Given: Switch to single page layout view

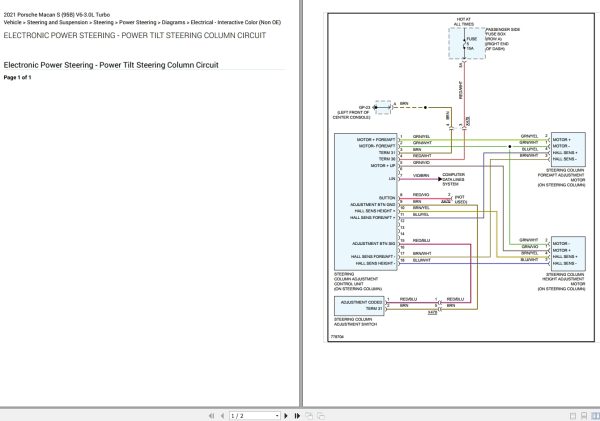Looking at the screenshot, I should click(573, 416).
